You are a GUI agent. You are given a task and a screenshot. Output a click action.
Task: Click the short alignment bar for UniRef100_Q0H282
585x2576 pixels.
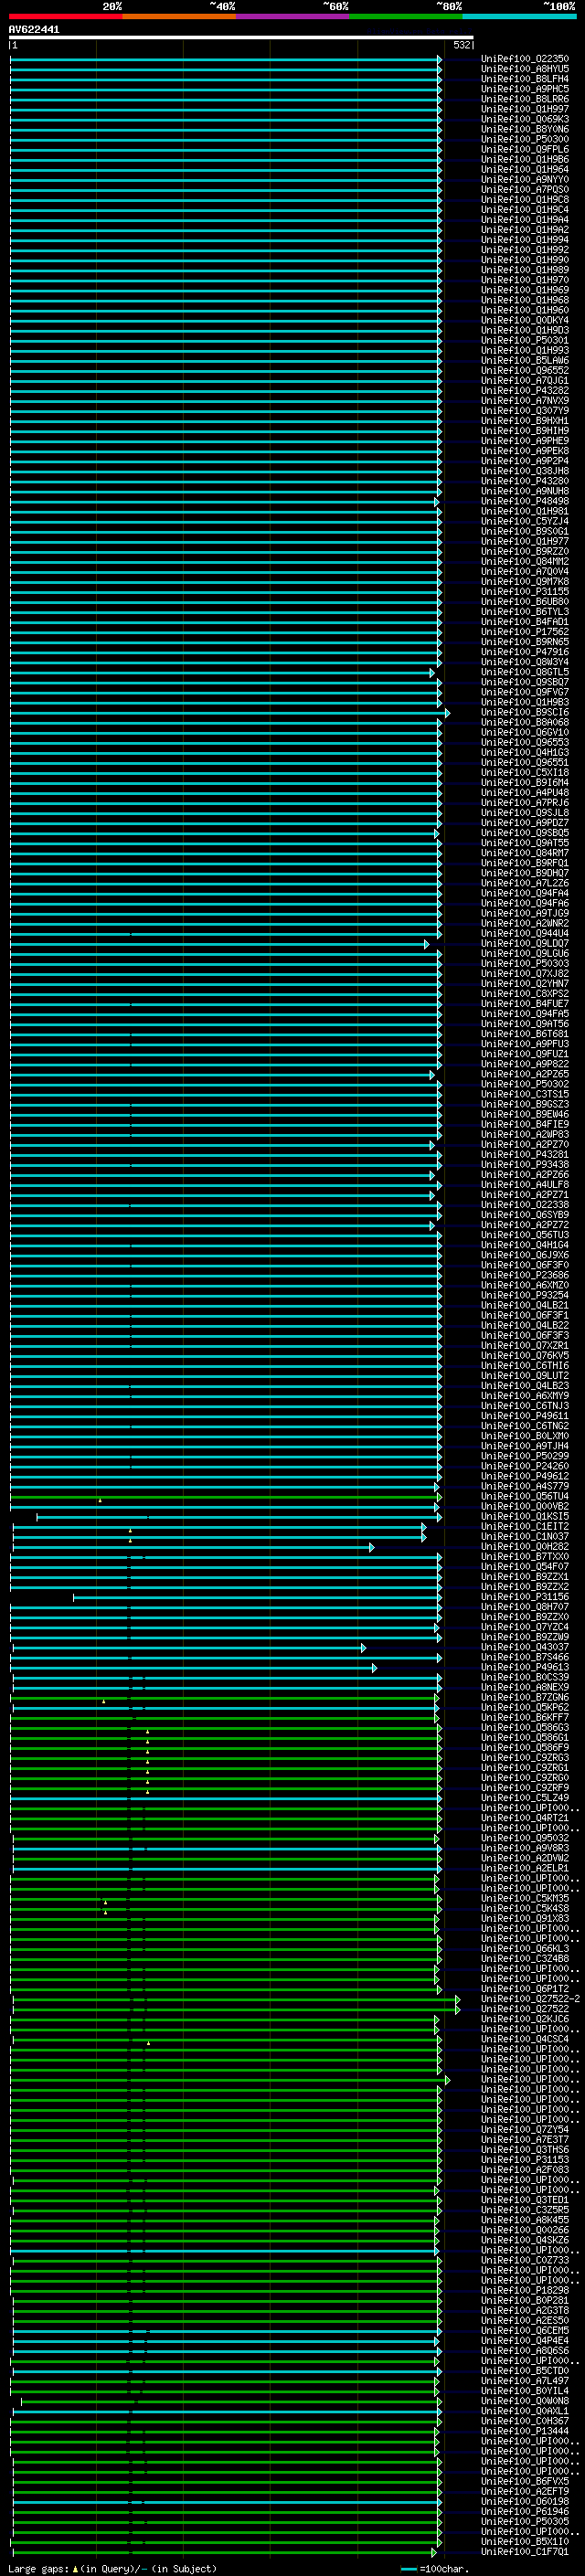click(x=193, y=1547)
